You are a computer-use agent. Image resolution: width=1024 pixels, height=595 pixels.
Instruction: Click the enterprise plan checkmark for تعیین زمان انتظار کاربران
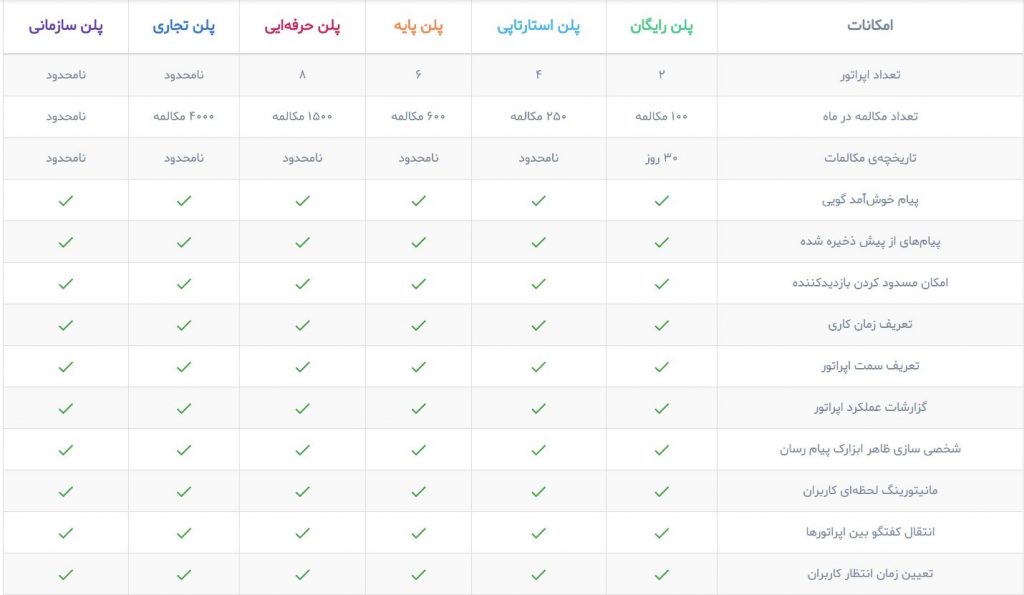coord(65,575)
